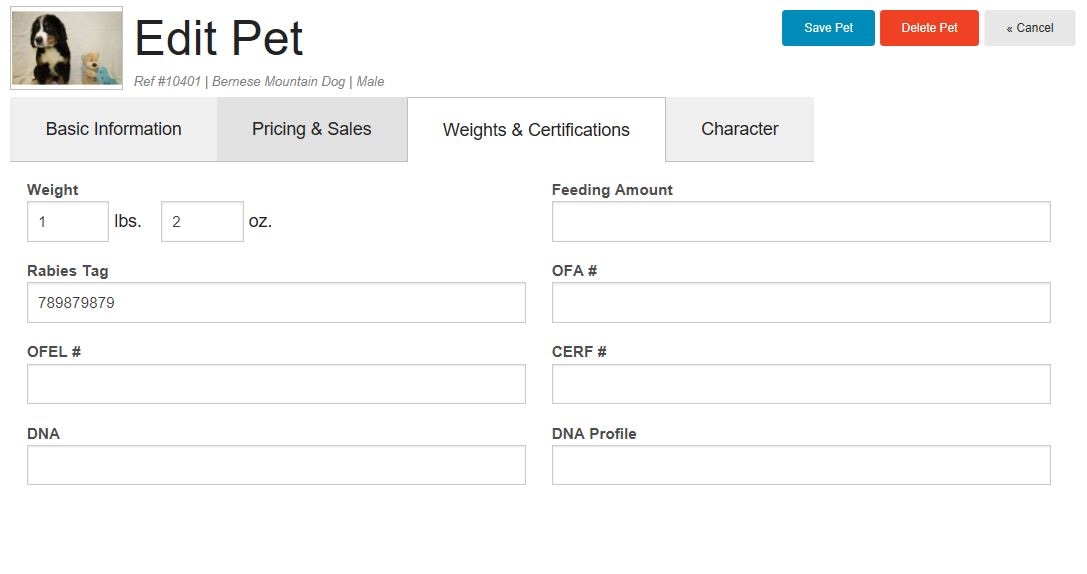
Task: Cancel editing the pet
Action: [1029, 28]
